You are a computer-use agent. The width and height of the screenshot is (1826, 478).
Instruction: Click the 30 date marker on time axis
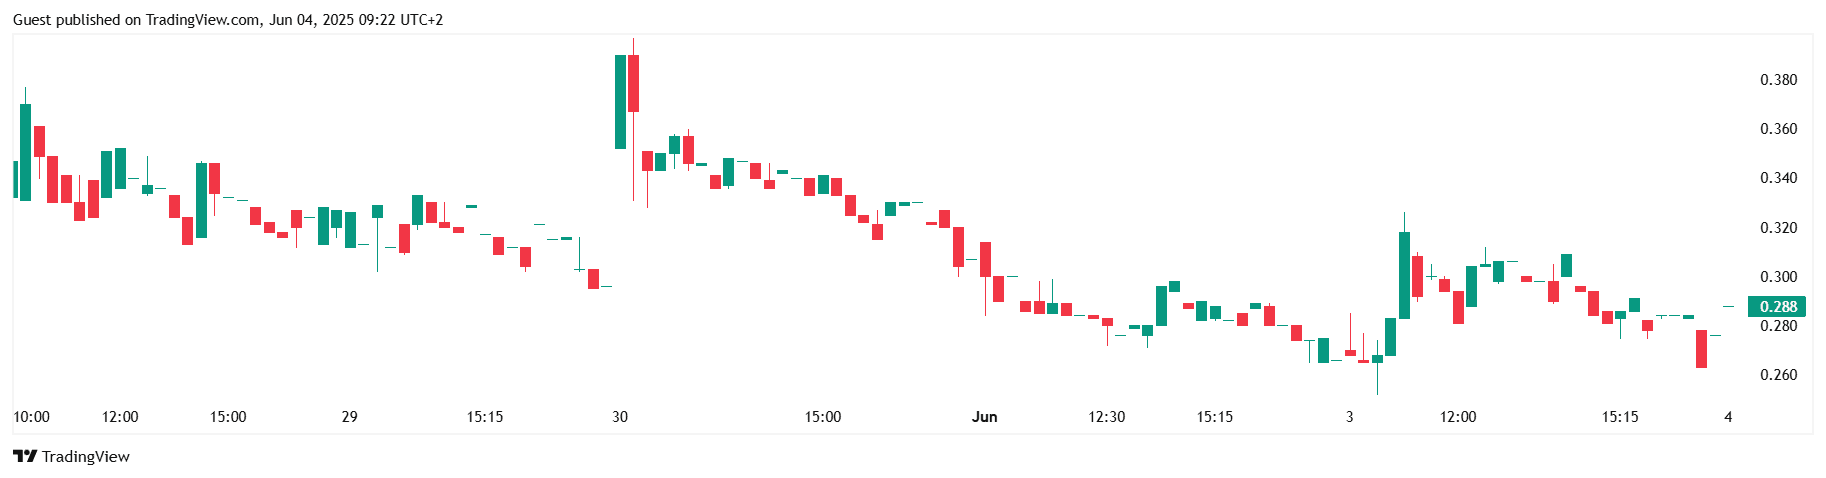(620, 417)
